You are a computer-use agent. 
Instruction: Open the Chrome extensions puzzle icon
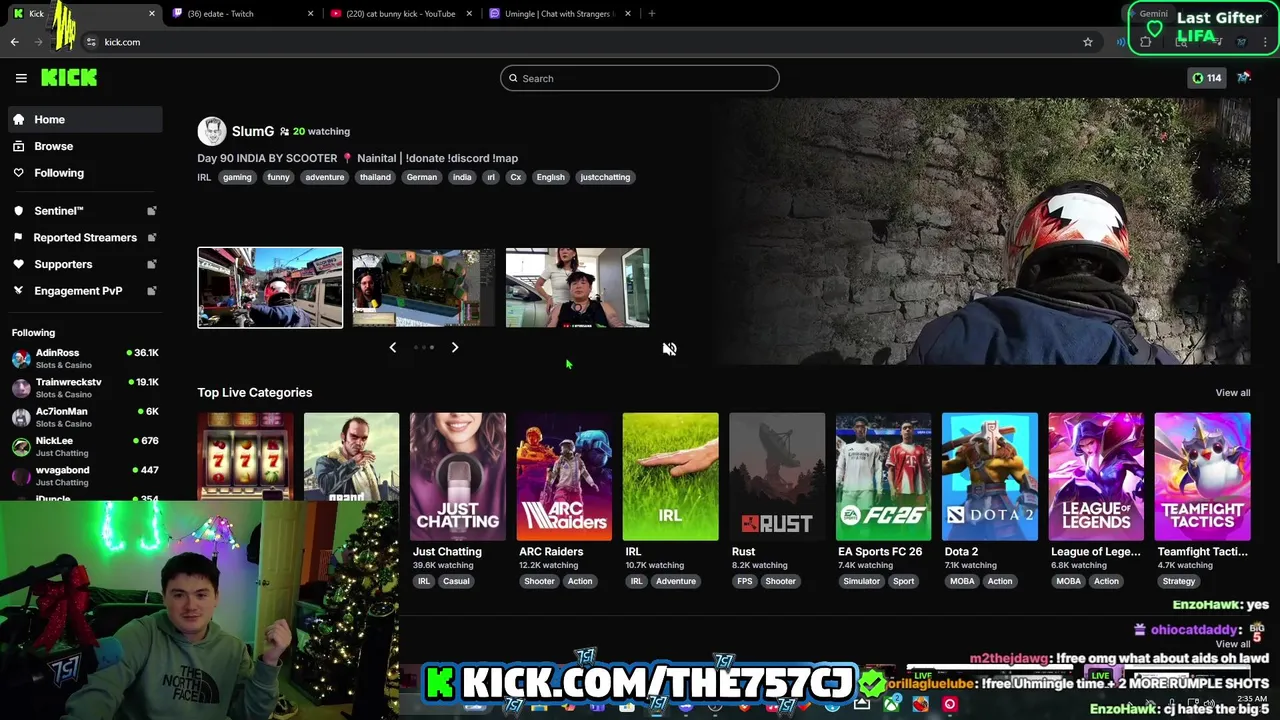pyautogui.click(x=1146, y=42)
